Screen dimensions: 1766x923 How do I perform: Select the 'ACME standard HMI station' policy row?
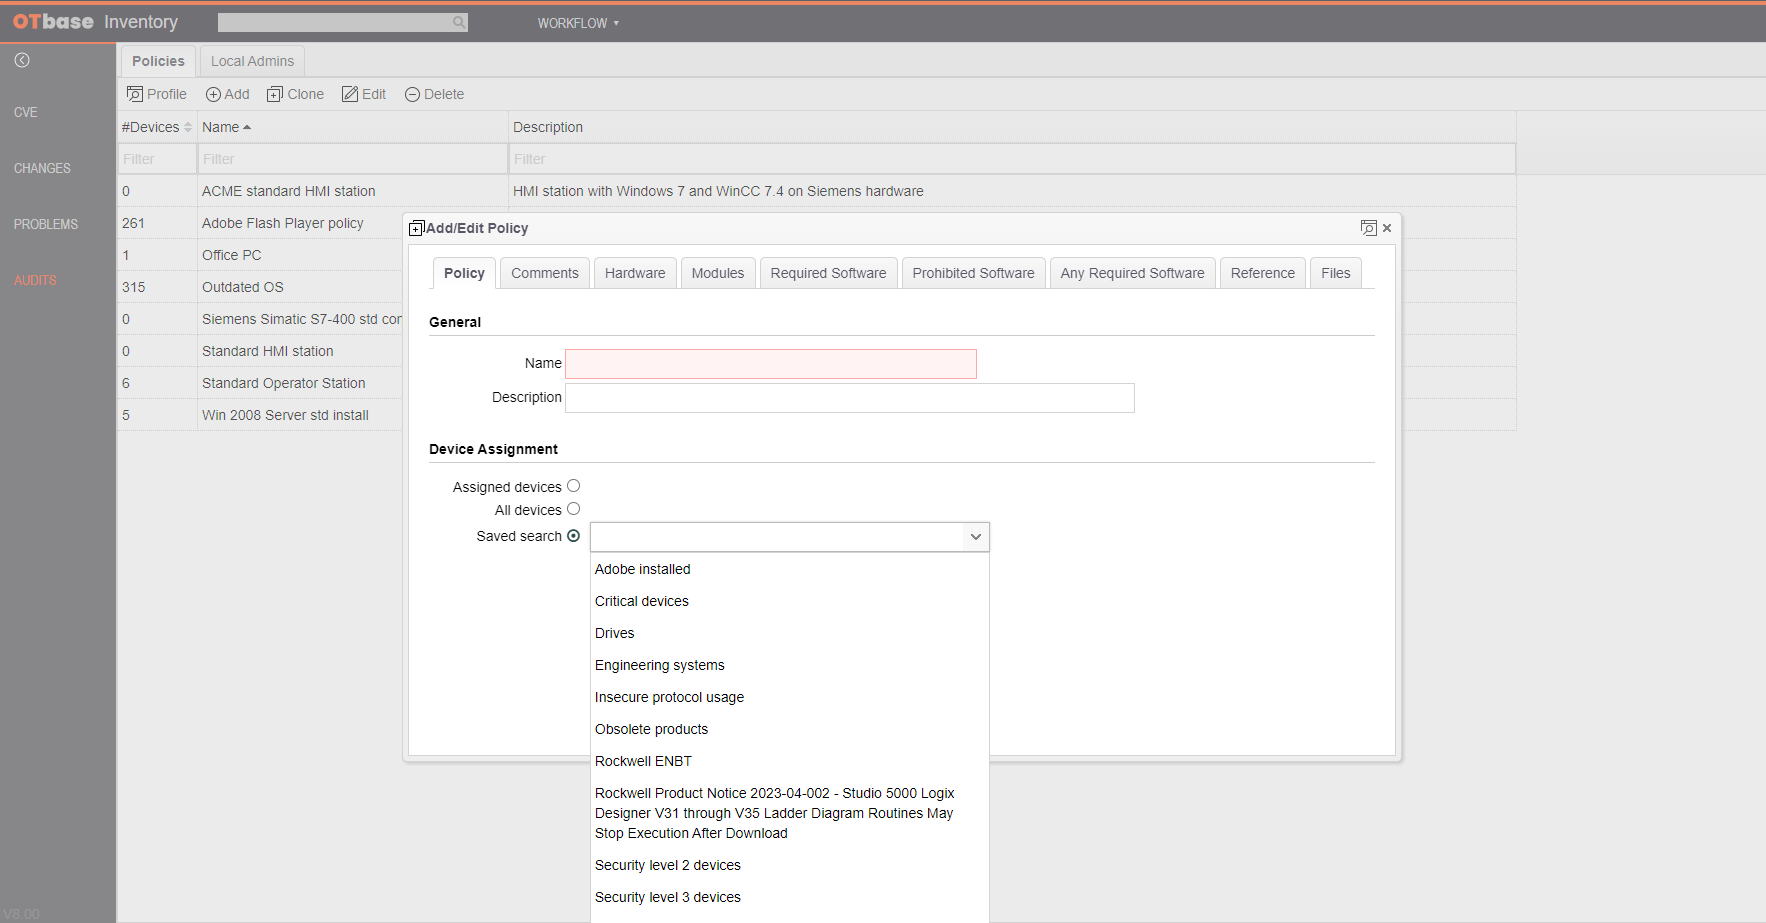point(816,191)
